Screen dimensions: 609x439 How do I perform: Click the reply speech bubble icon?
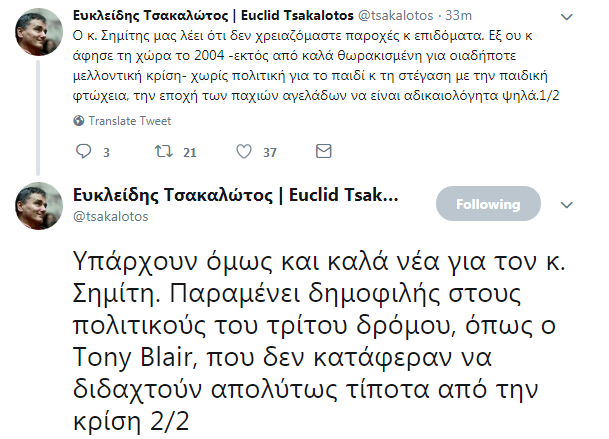[x=84, y=152]
